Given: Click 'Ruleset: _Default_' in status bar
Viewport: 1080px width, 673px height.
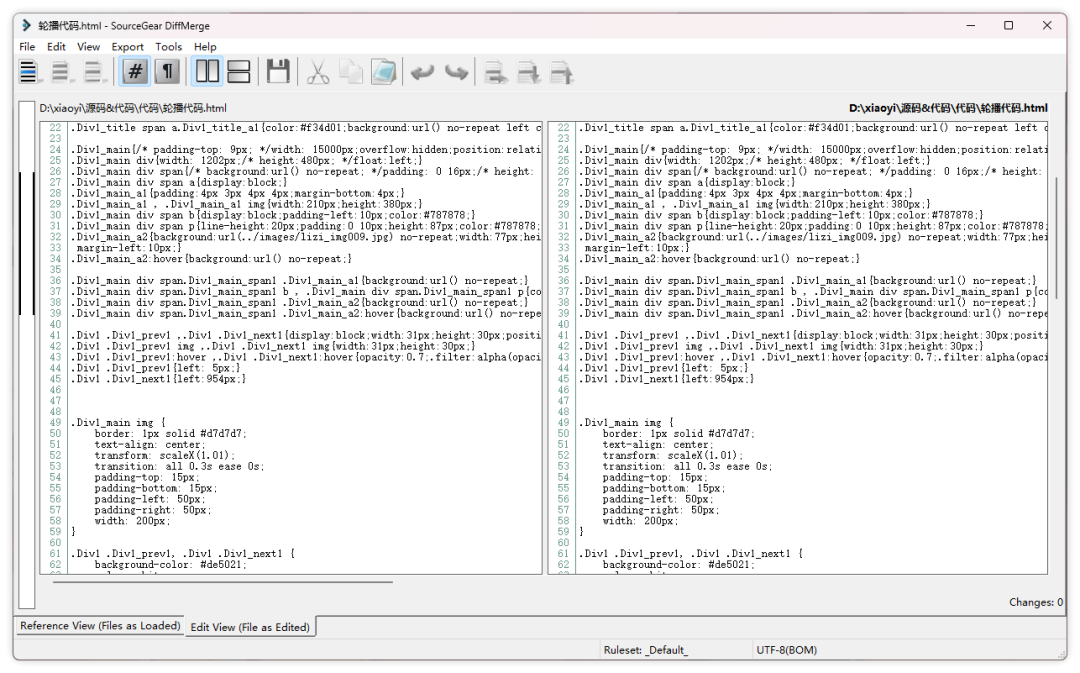Looking at the screenshot, I should pyautogui.click(x=645, y=650).
